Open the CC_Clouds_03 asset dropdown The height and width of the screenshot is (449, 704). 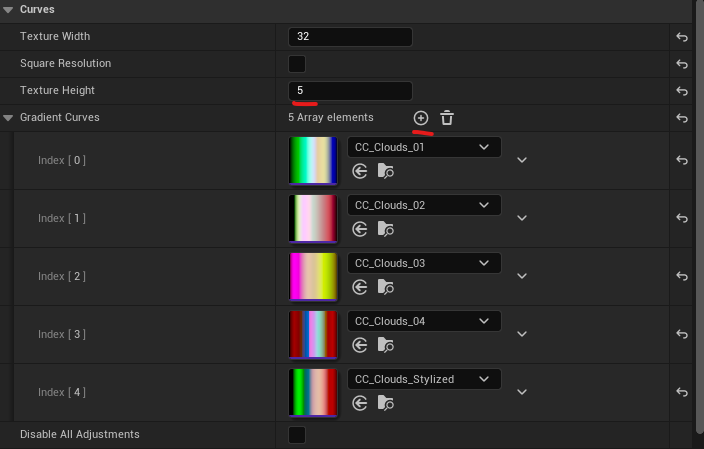[424, 263]
